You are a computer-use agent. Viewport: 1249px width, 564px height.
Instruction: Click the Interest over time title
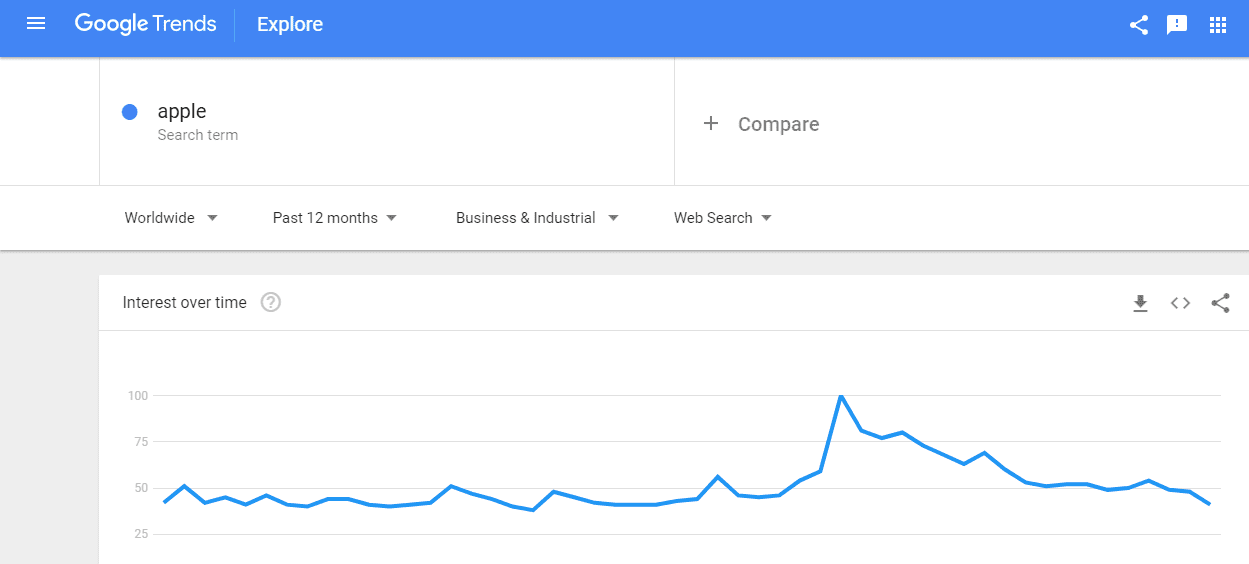click(184, 303)
